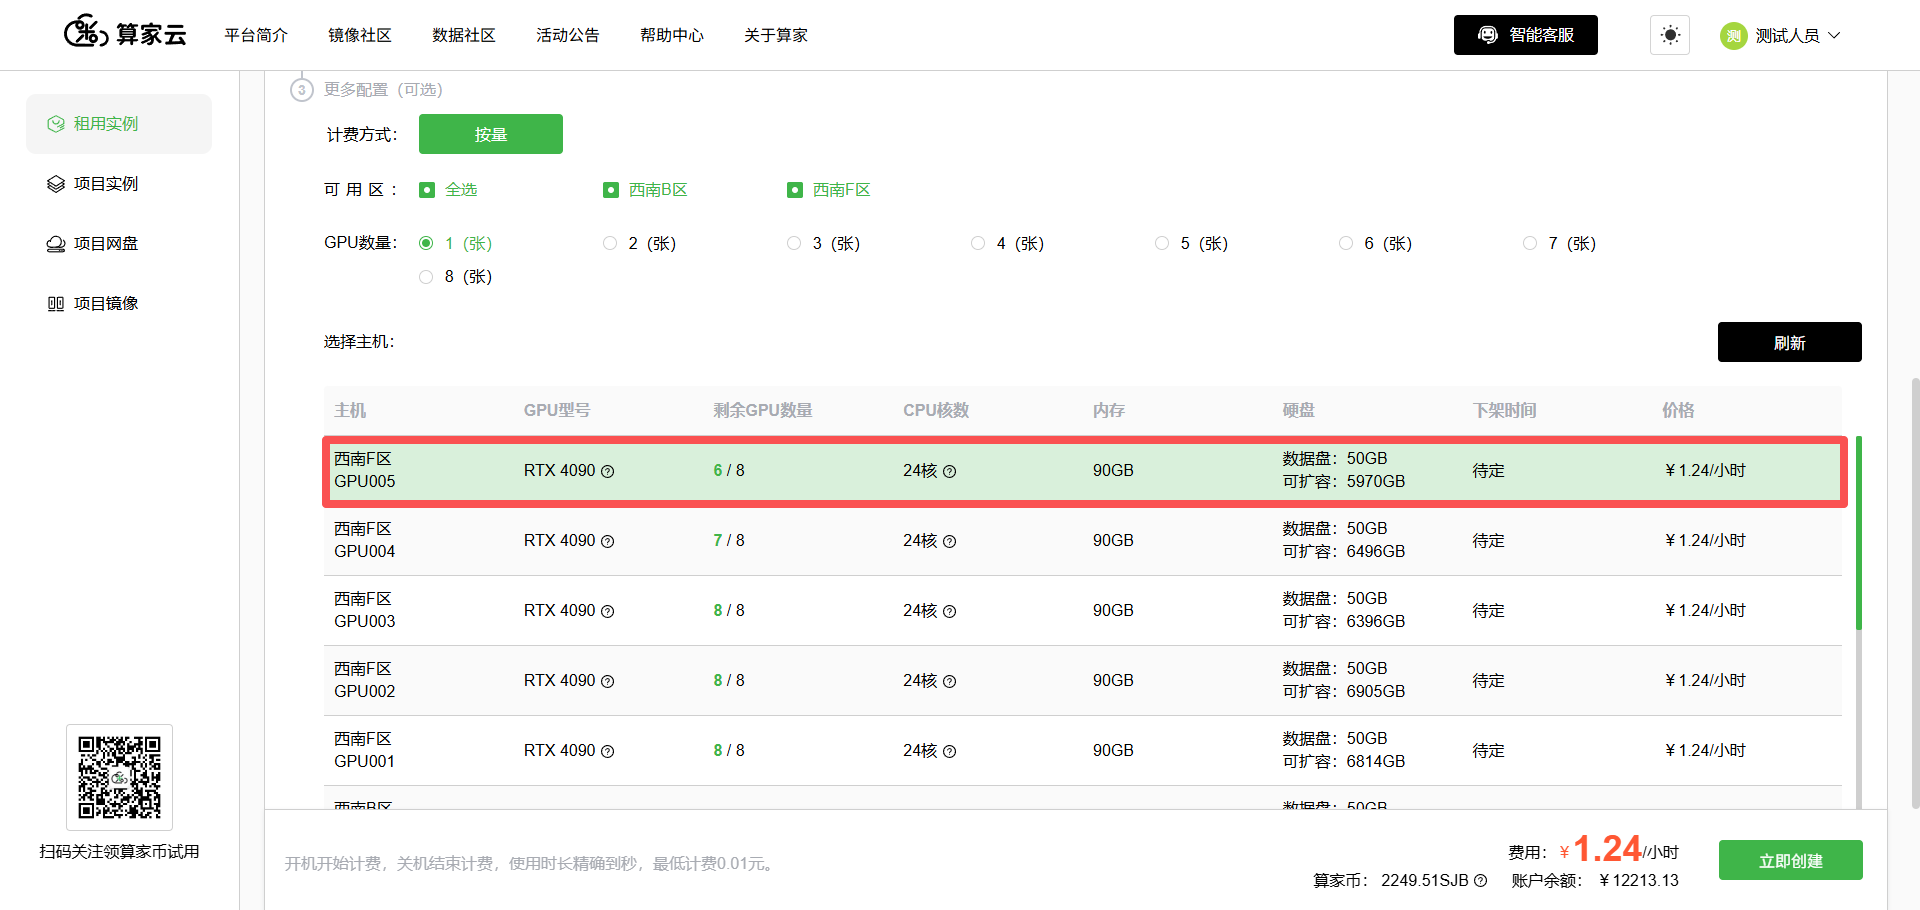Click the RTX 4090 info icon in GPU004 row
Viewport: 1920px width, 910px height.
tap(607, 541)
